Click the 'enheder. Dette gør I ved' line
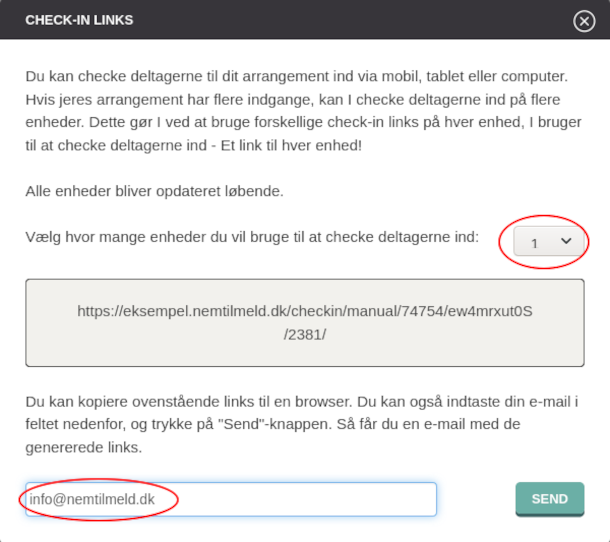The image size is (610, 542). (x=303, y=123)
